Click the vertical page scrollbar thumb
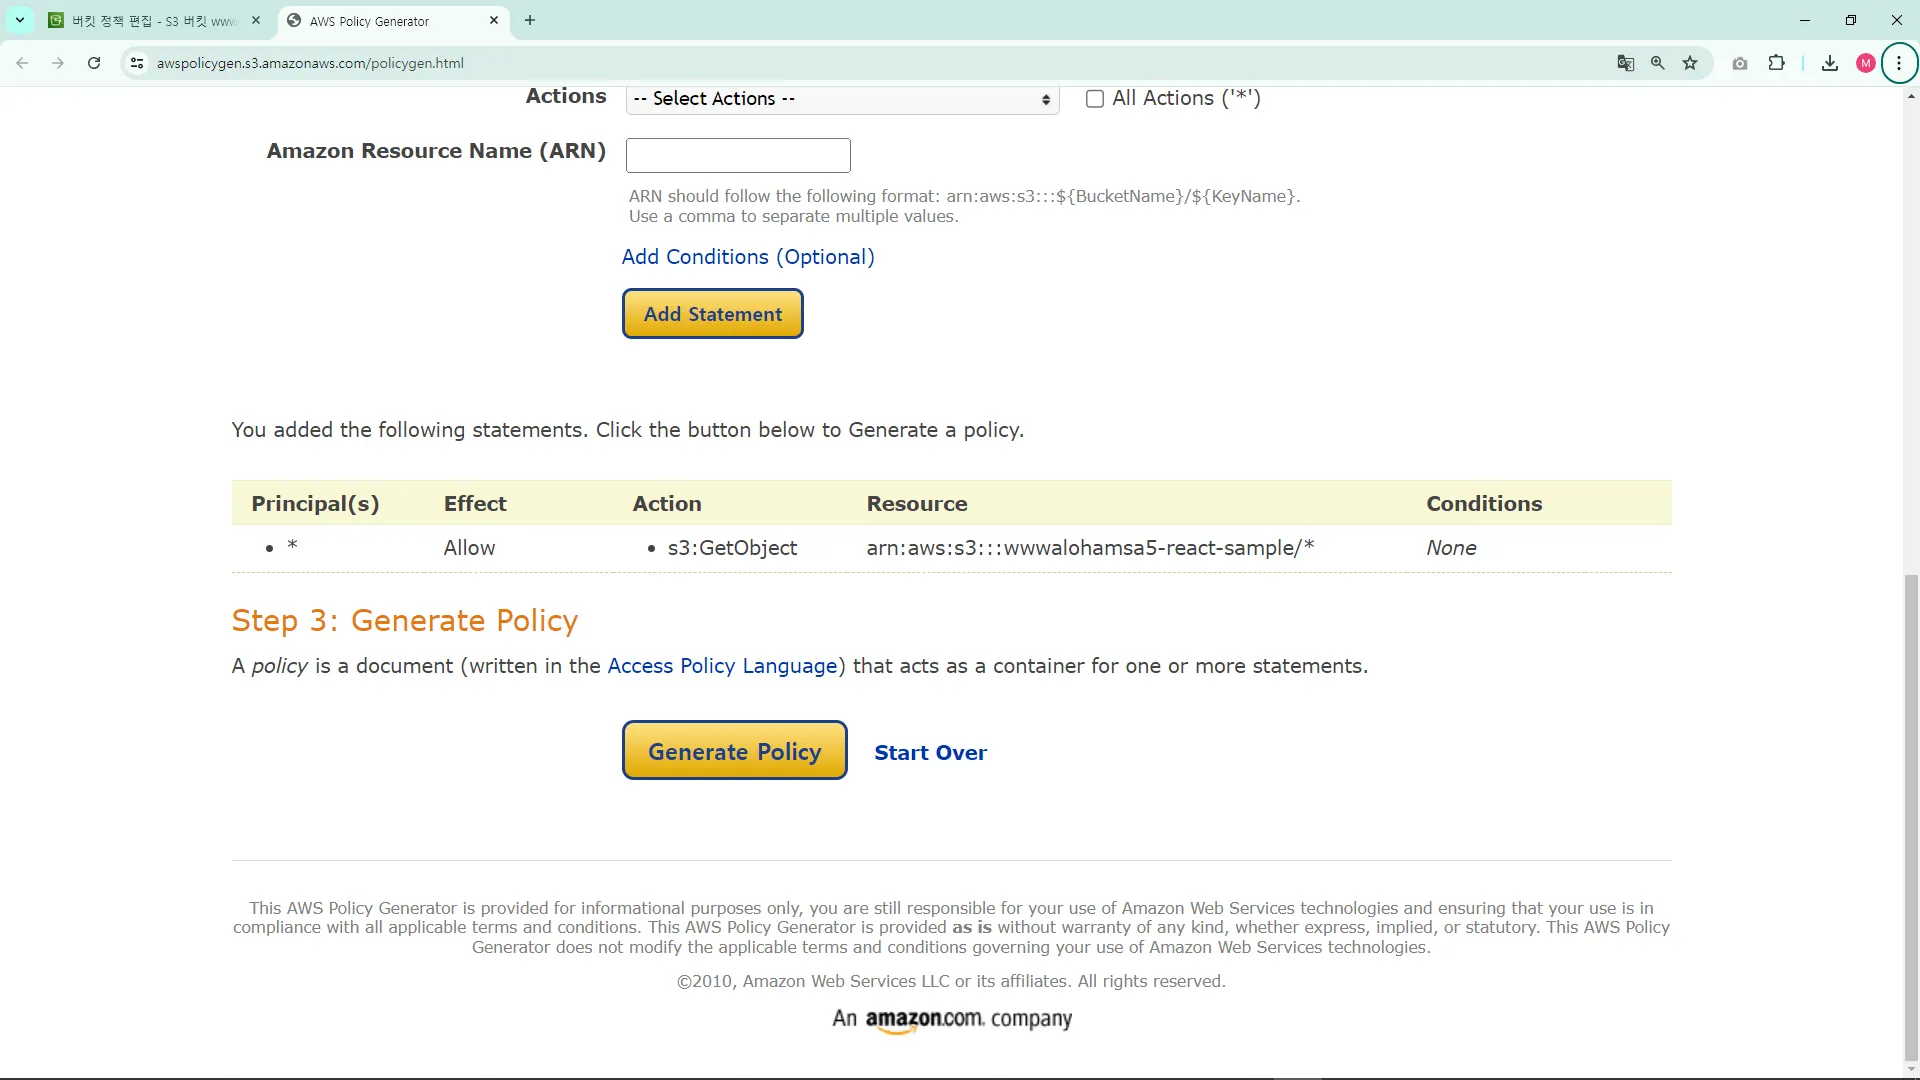 (x=1911, y=815)
